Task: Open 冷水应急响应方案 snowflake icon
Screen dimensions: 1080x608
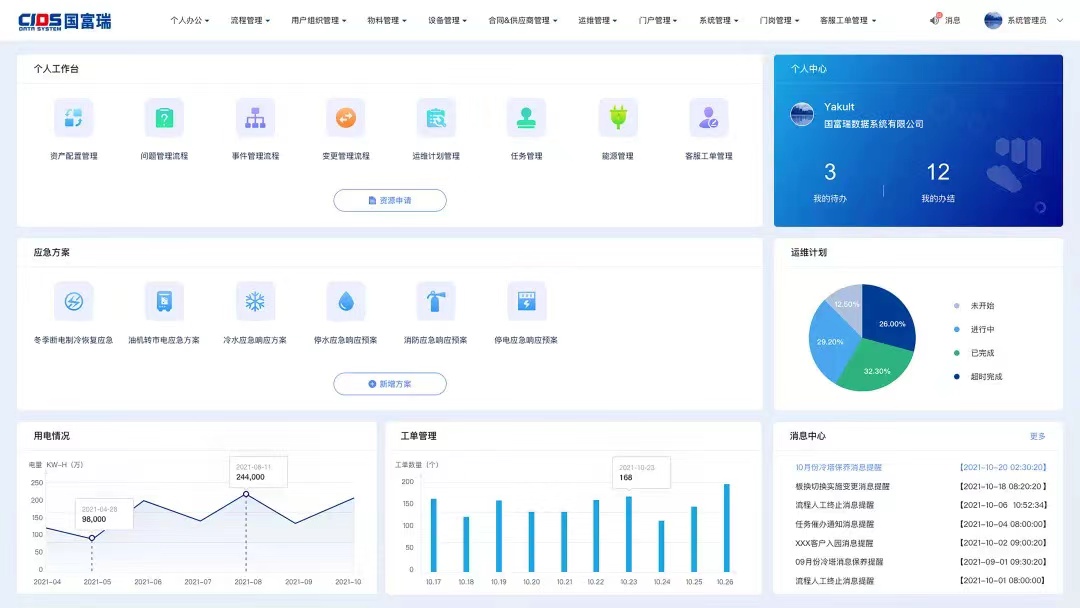Action: pos(255,301)
